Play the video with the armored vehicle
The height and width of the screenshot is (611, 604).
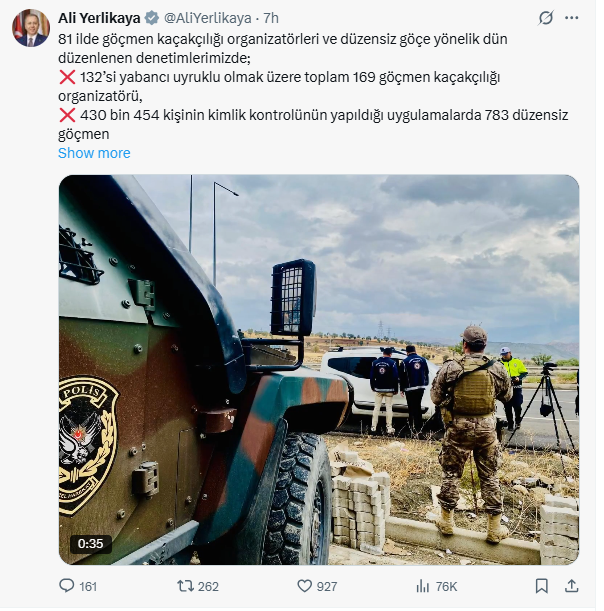click(x=318, y=369)
